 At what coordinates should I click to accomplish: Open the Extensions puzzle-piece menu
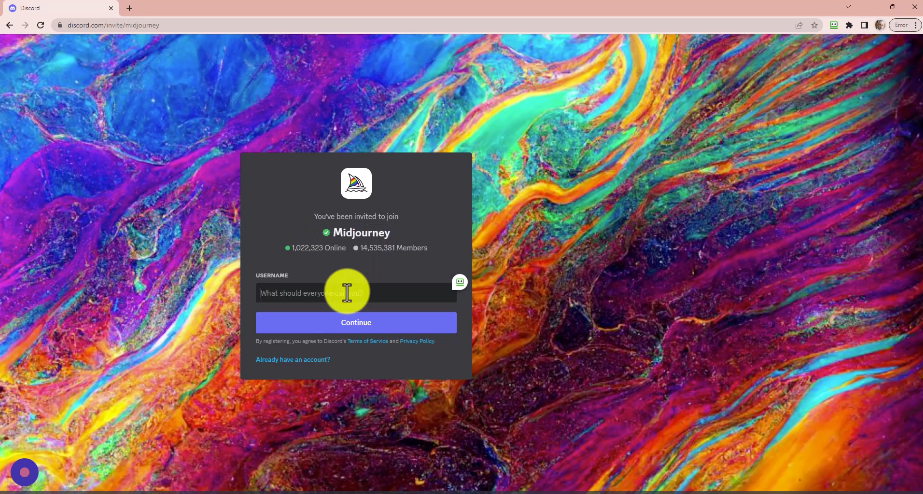point(849,25)
